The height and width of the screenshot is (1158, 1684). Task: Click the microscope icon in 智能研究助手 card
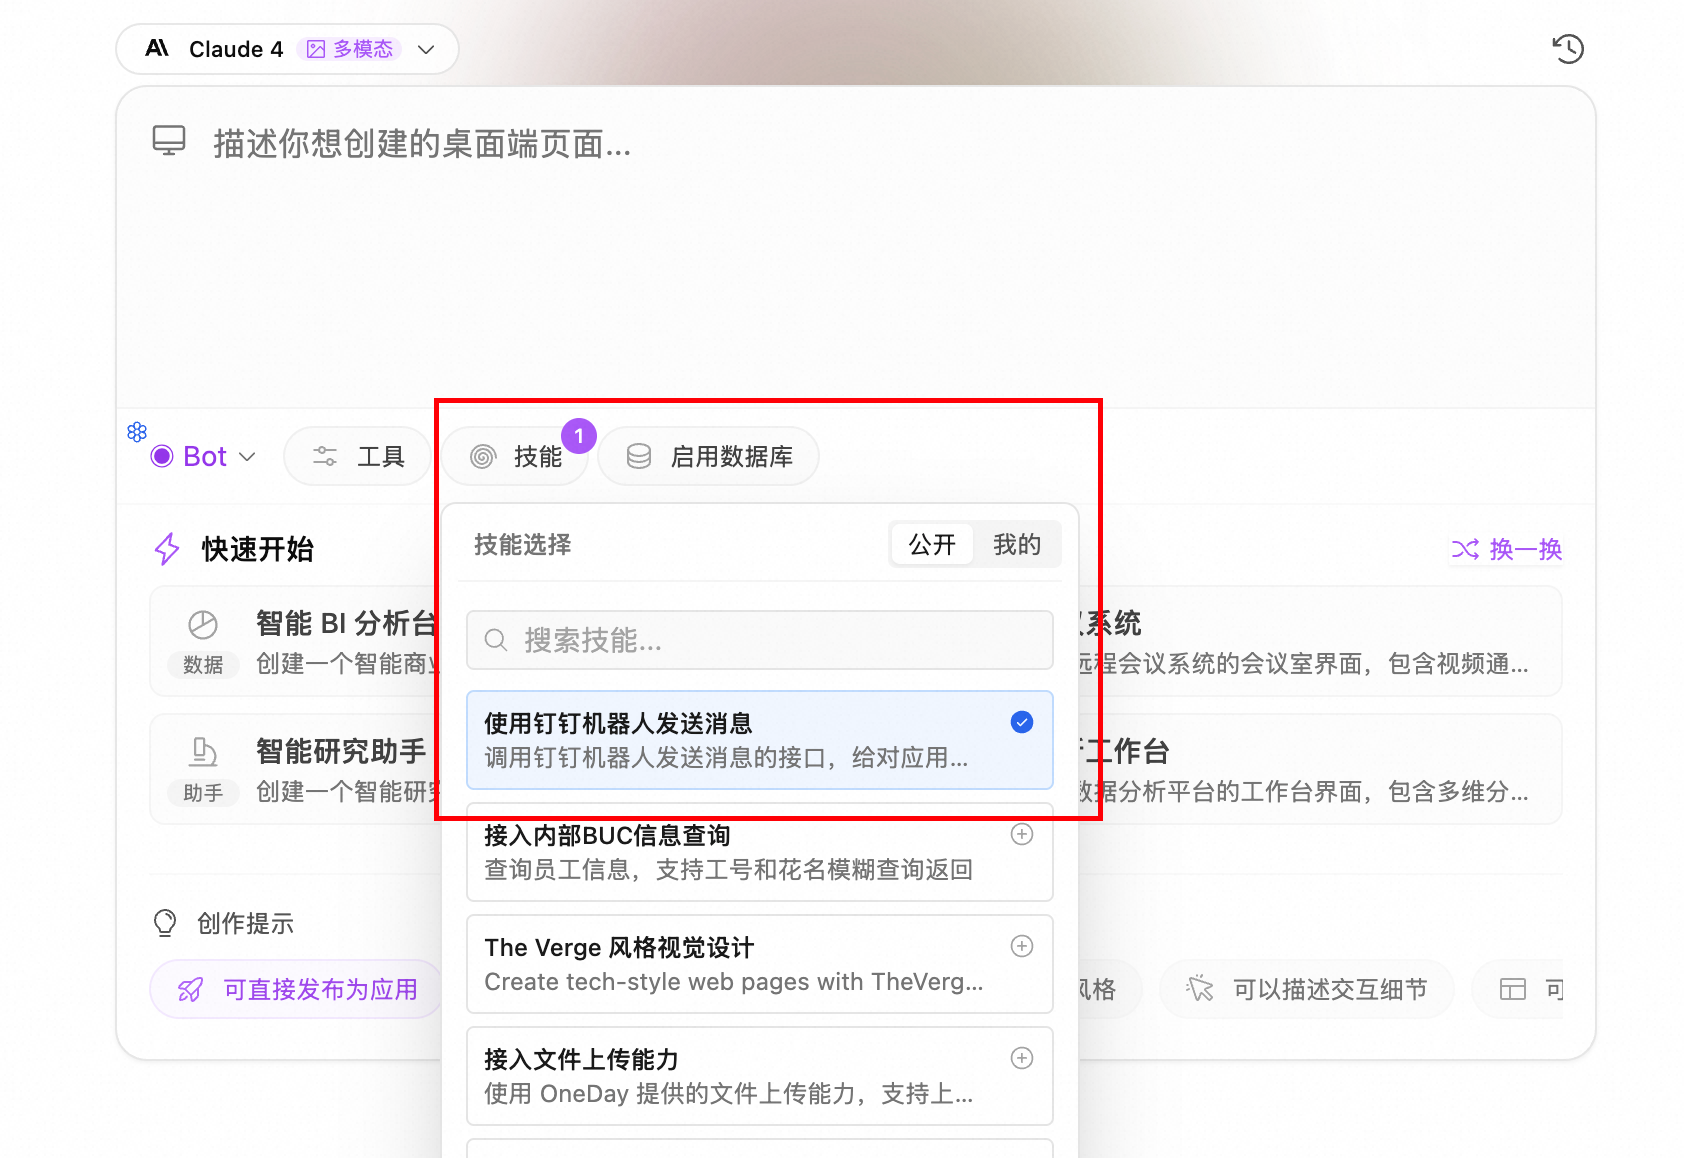click(x=203, y=752)
